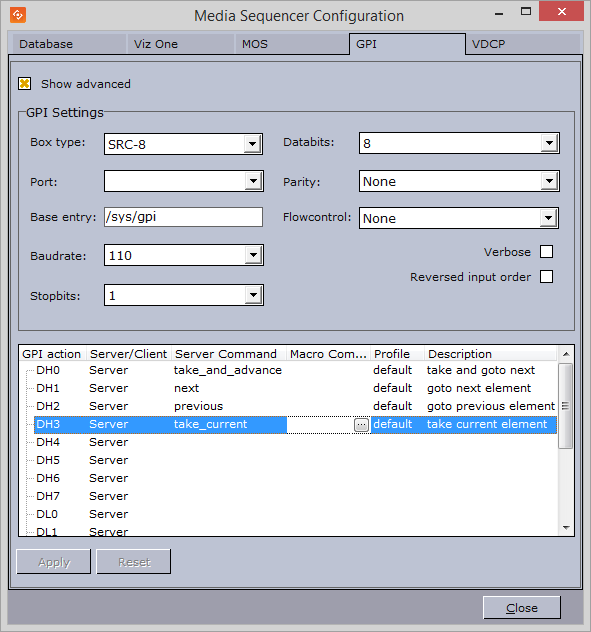Open the Parity dropdown

(549, 181)
